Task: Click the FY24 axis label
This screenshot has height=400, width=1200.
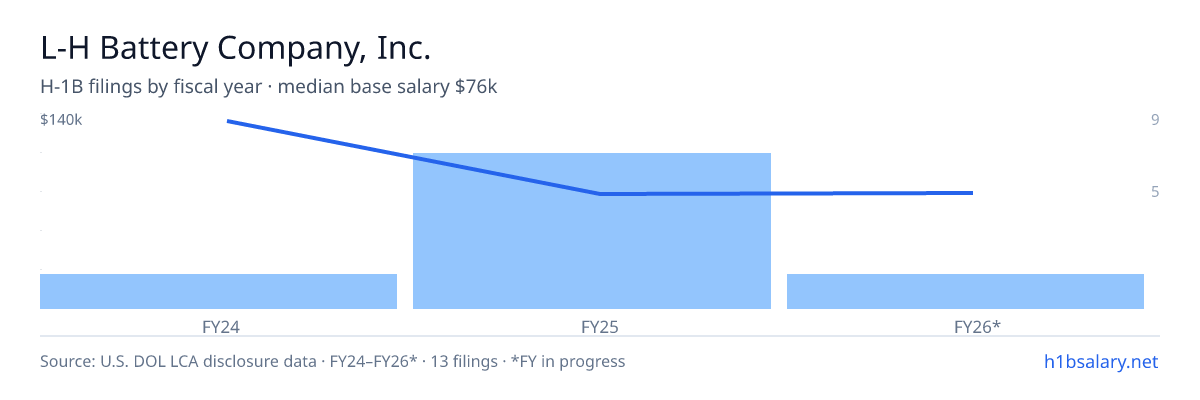Action: [x=219, y=326]
